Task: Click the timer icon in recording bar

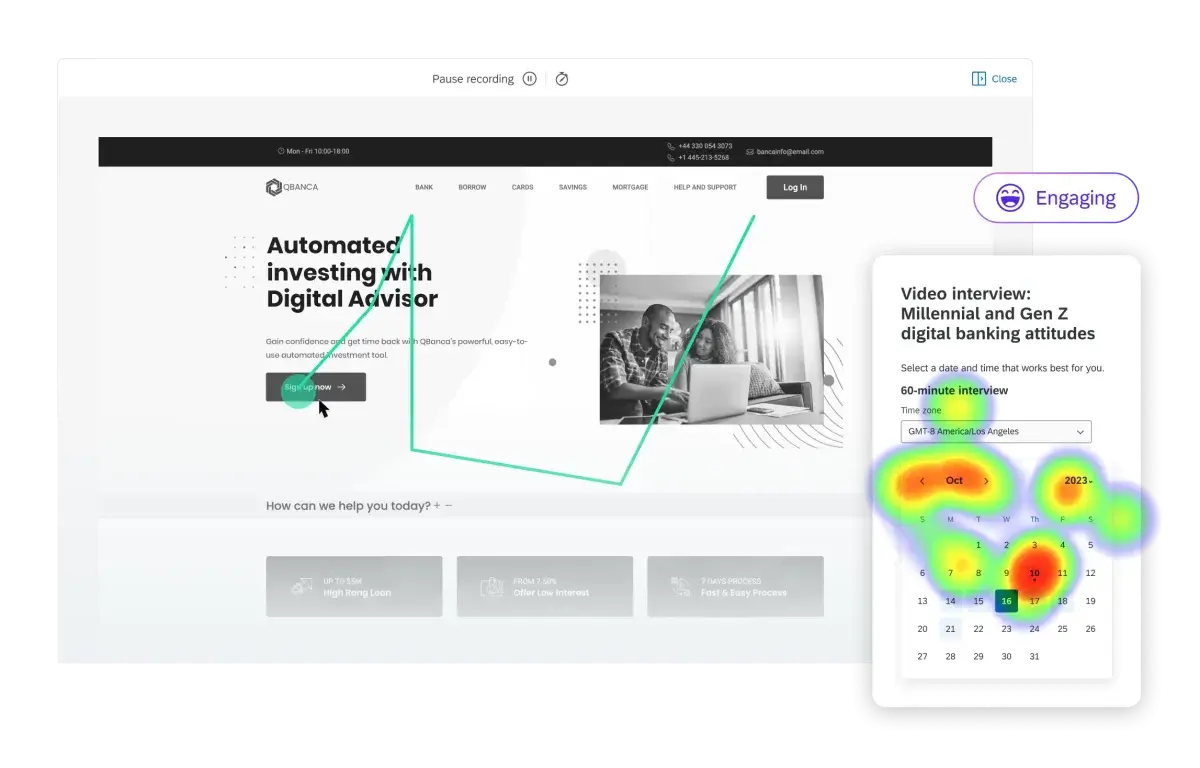Action: [562, 79]
